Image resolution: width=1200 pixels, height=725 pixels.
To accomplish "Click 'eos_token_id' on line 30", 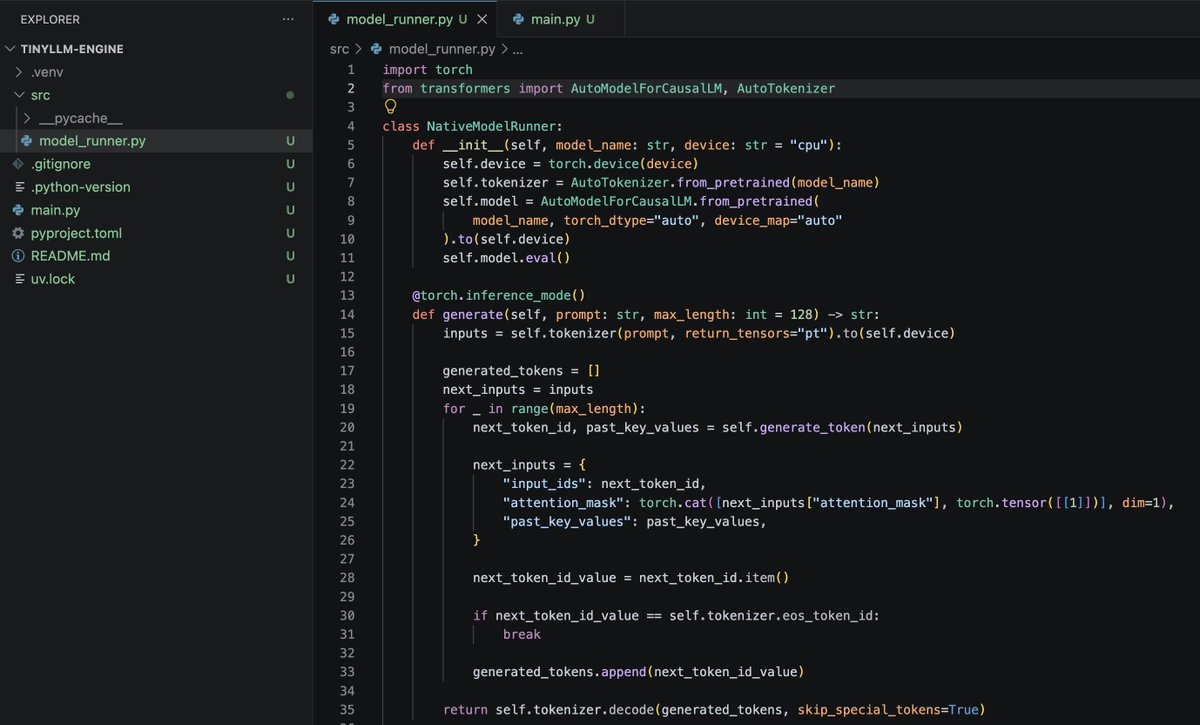I will [x=829, y=616].
